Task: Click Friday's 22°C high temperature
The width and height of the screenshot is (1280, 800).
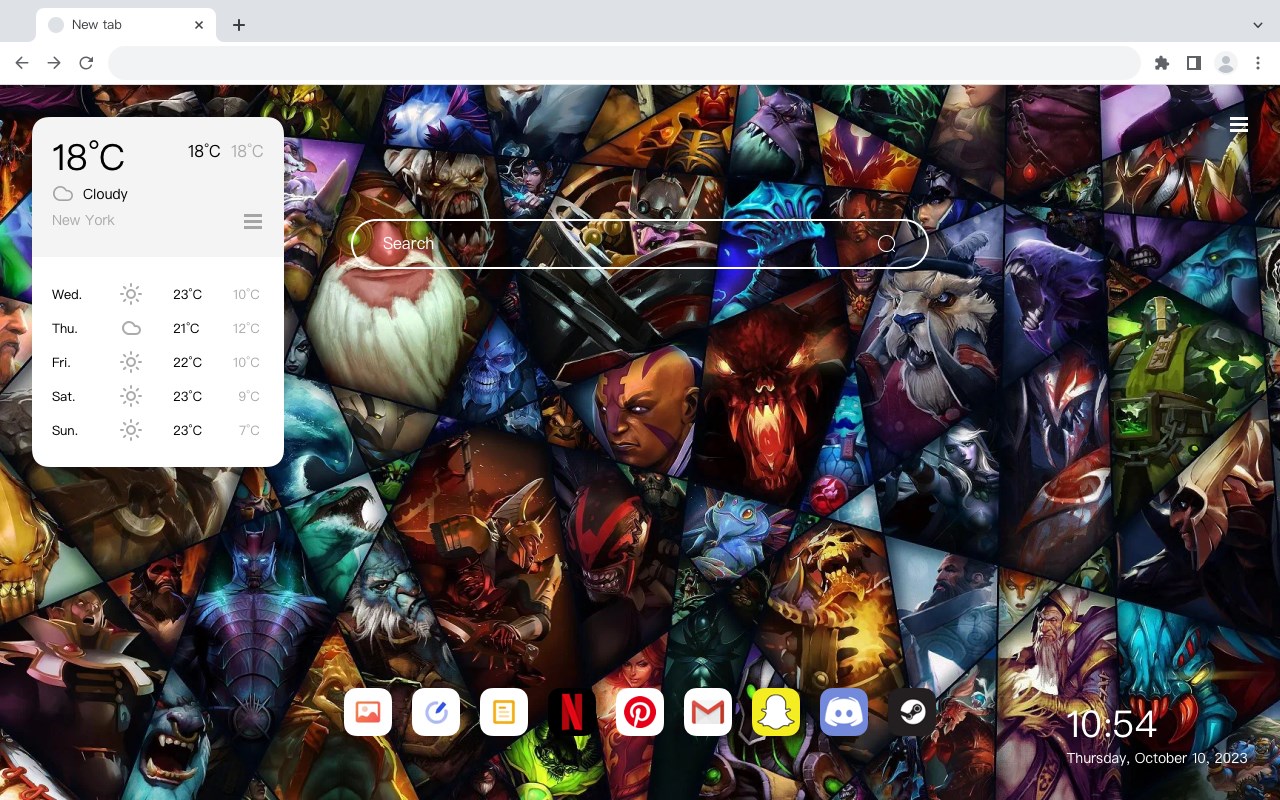Action: 187,362
